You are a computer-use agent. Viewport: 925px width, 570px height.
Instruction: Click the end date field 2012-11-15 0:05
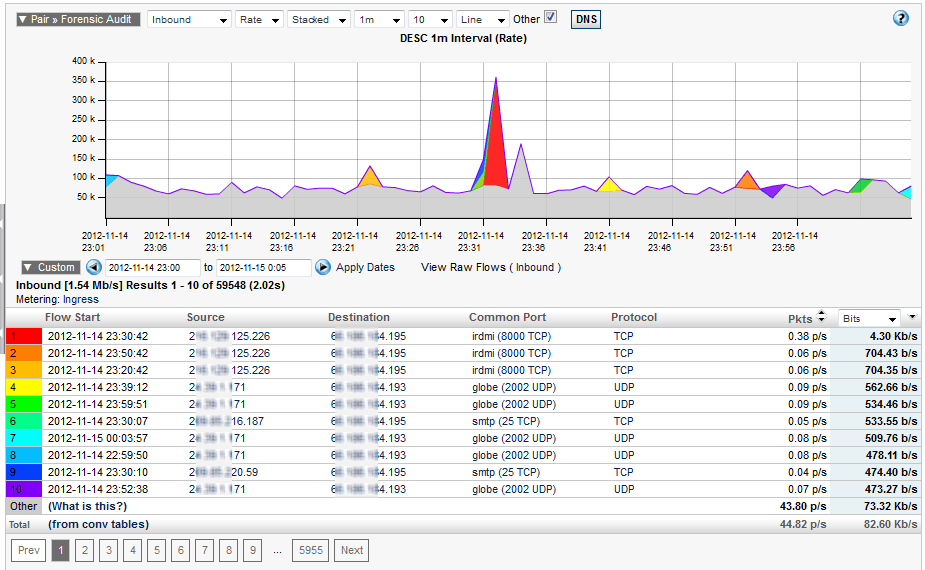tap(264, 267)
